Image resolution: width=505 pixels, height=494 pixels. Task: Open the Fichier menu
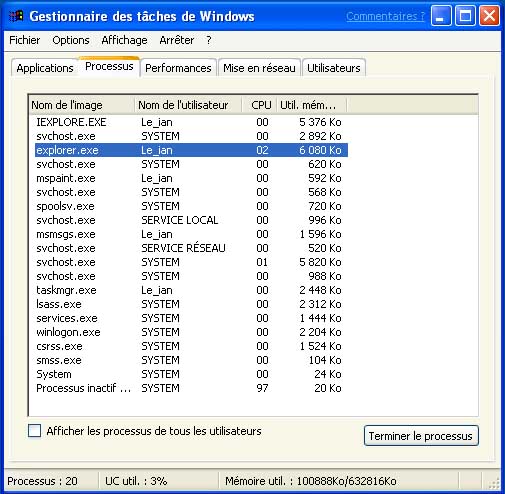coord(25,40)
